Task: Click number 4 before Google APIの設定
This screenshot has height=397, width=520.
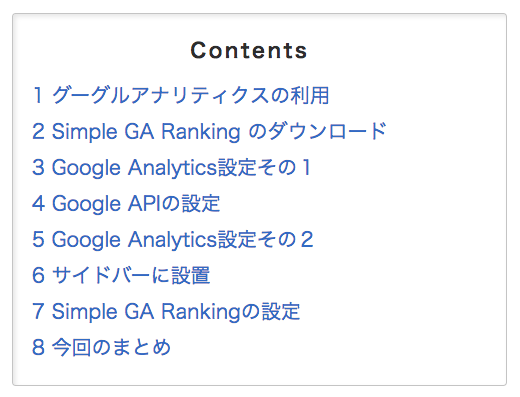Action: 38,203
